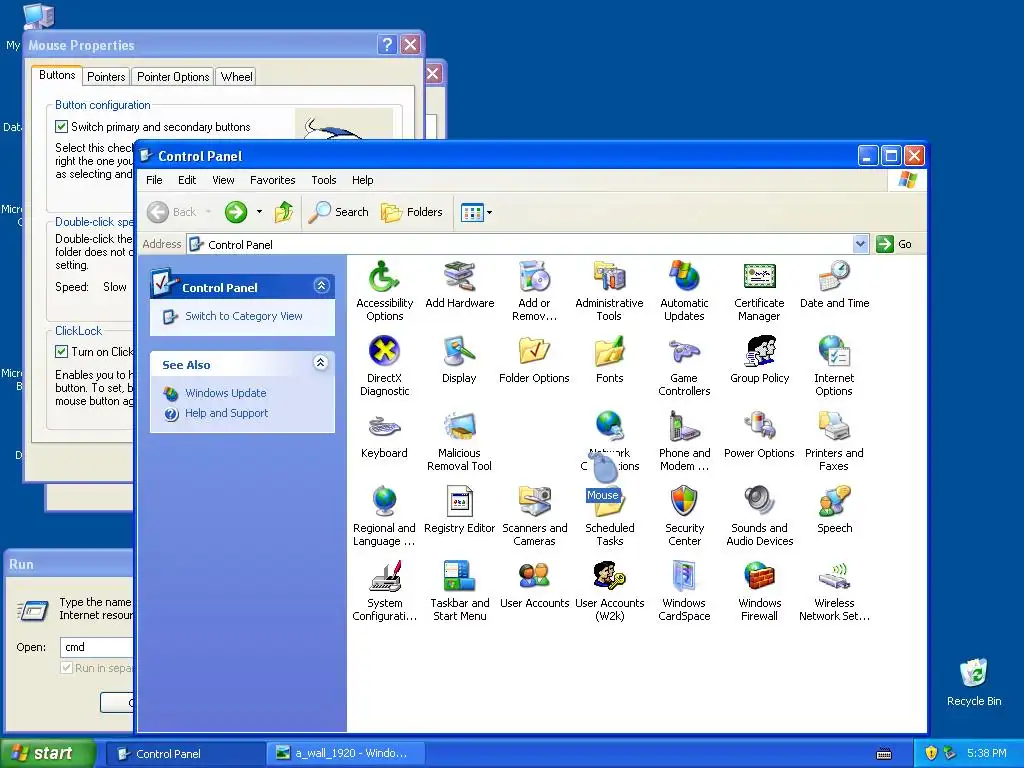Click Switch to Category View link

pos(244,316)
